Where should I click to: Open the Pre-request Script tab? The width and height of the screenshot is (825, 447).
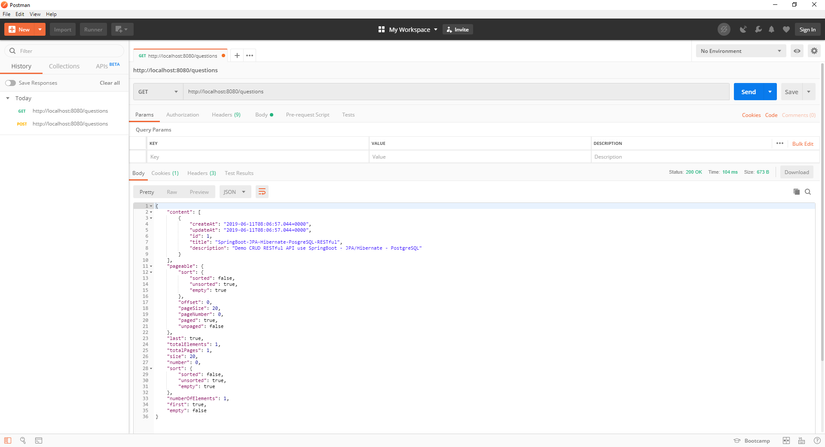point(307,115)
